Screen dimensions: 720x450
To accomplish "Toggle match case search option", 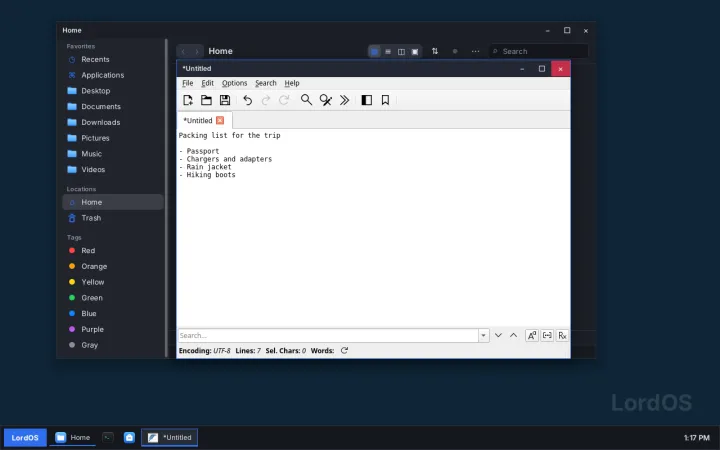I will (532, 336).
